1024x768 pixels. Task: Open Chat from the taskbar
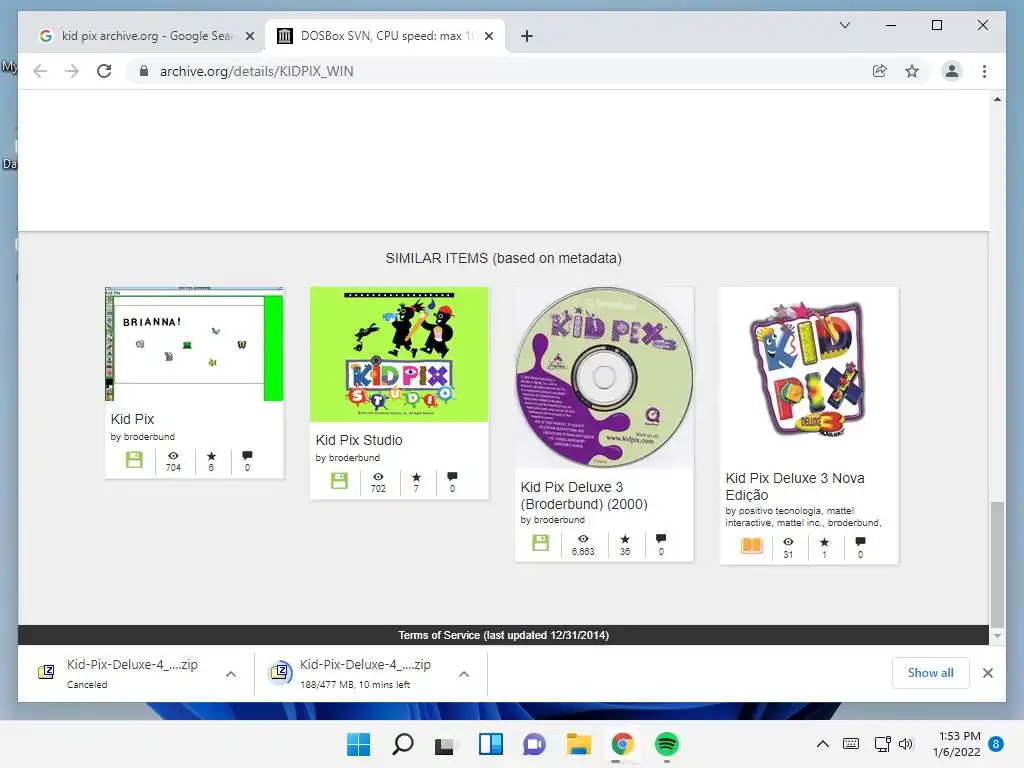coord(534,744)
